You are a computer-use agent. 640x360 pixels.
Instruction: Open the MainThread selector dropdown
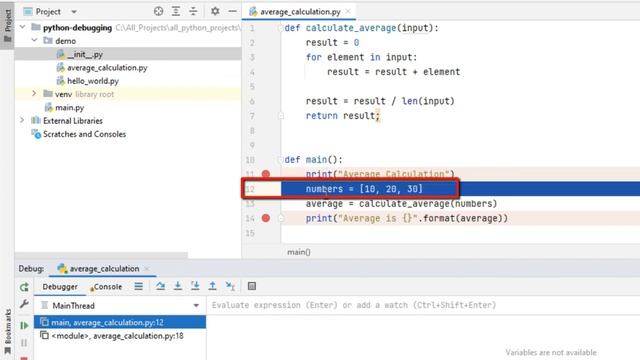(120, 305)
